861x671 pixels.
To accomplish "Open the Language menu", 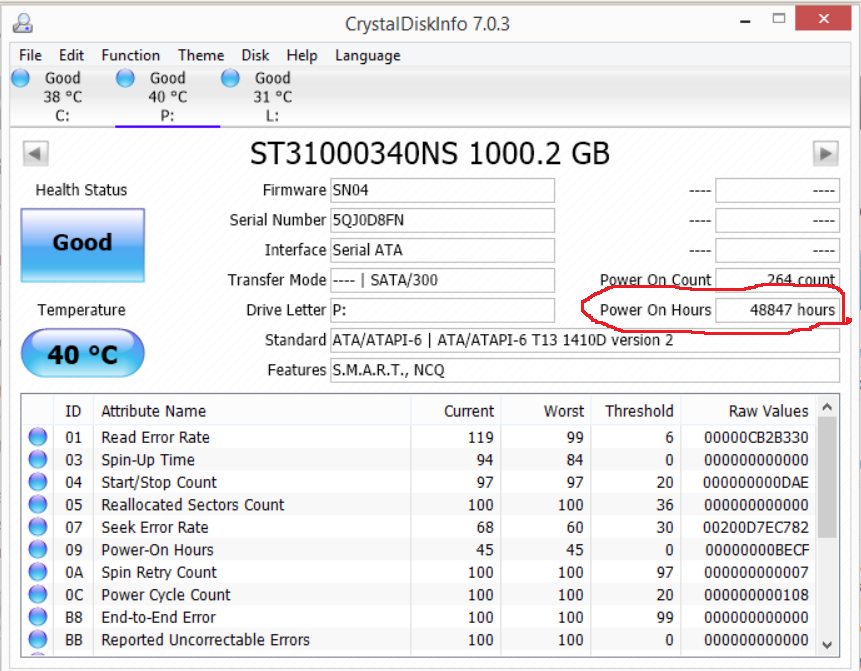I will [368, 55].
